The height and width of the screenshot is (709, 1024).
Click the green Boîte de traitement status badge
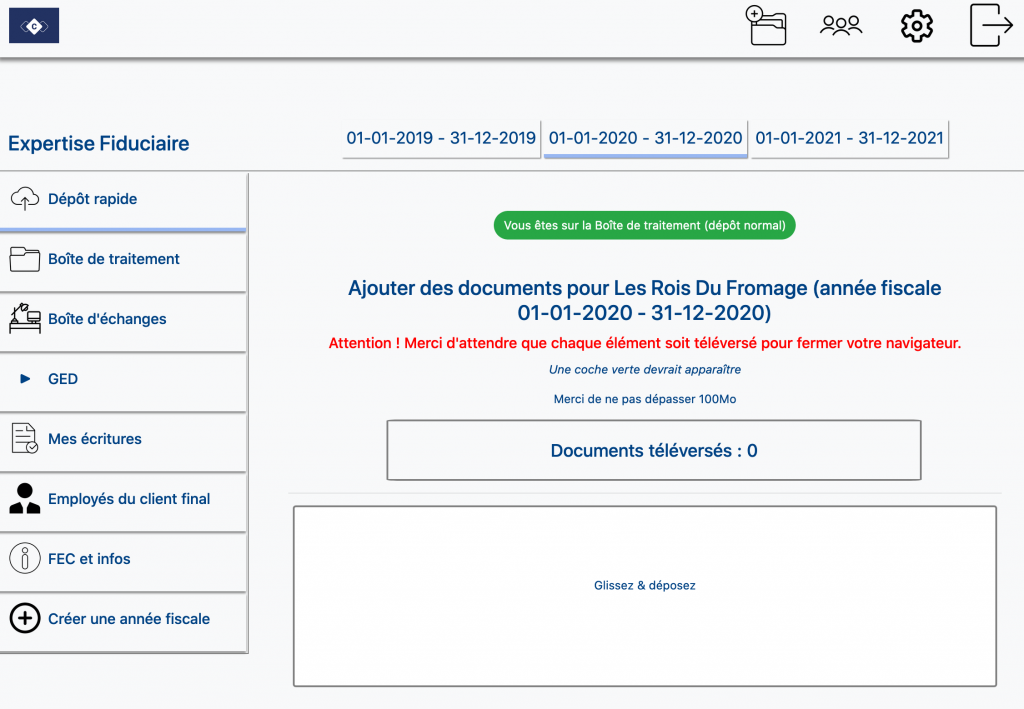[x=645, y=225]
